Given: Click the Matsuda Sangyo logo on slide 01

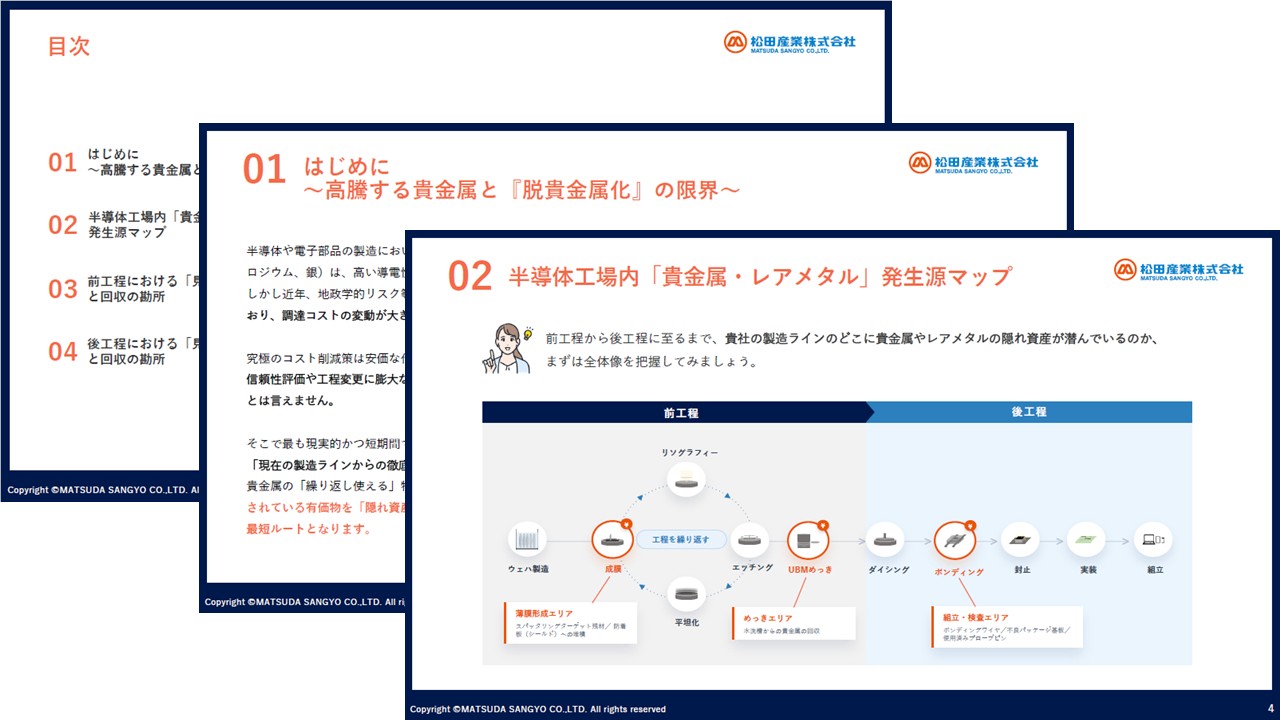Looking at the screenshot, I should (x=974, y=162).
